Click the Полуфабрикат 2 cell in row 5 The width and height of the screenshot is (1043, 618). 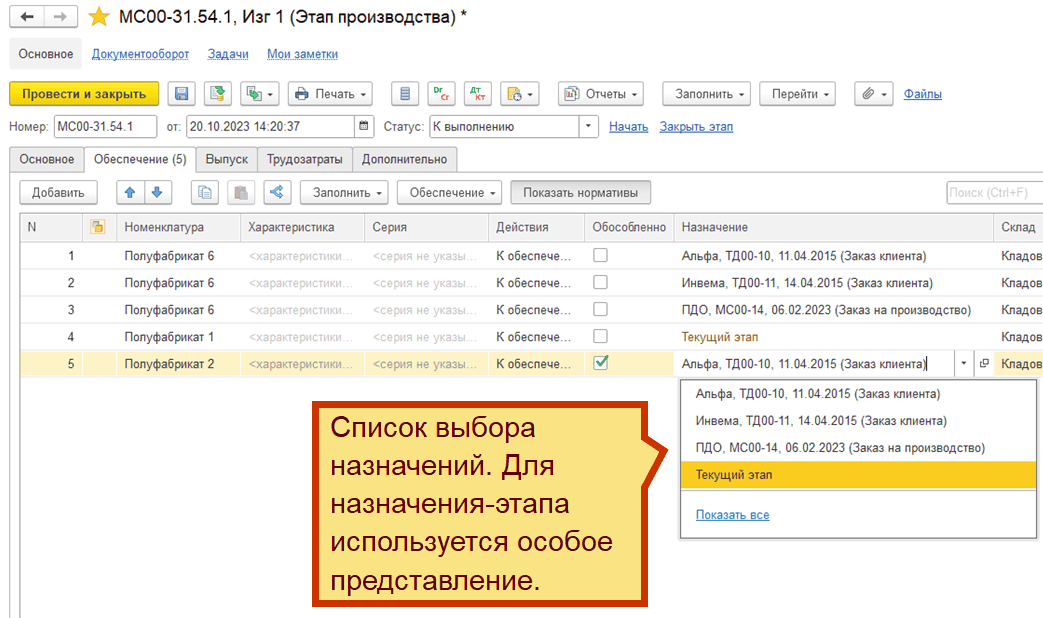[178, 364]
